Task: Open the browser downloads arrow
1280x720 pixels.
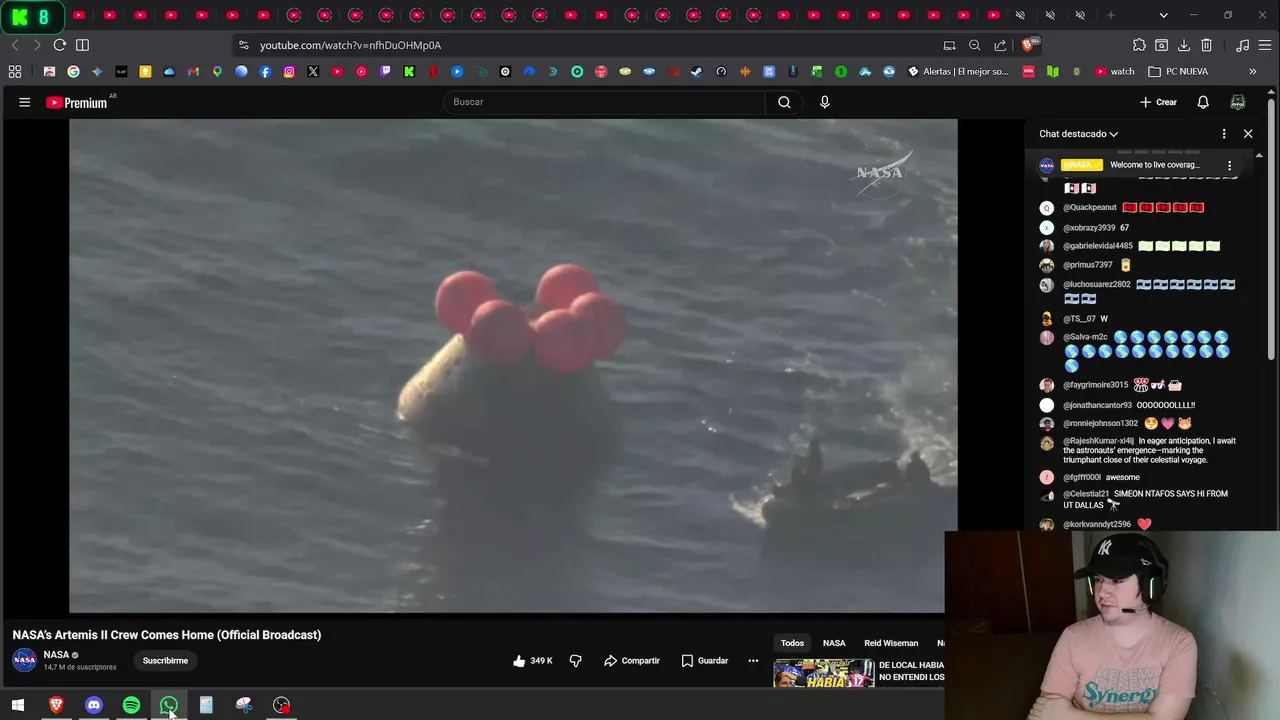Action: 1184,45
